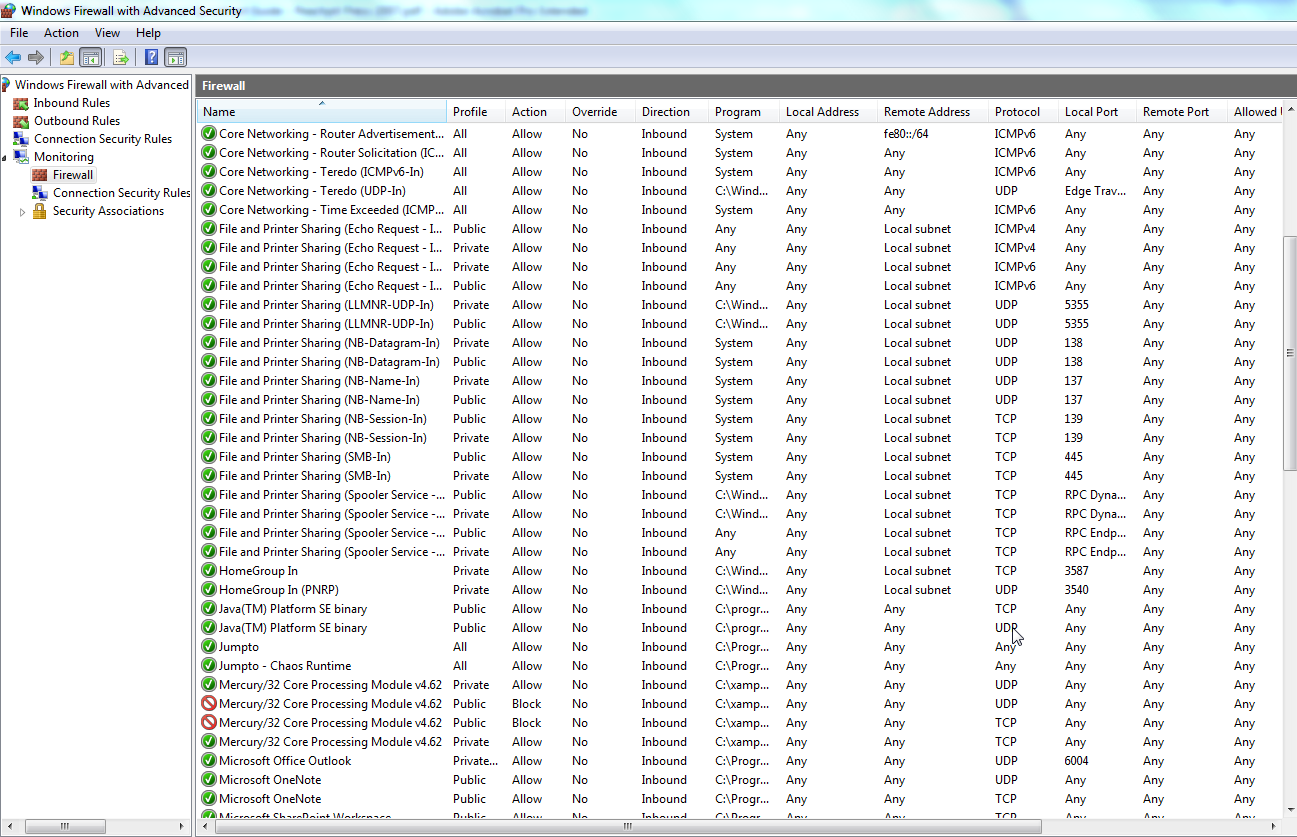This screenshot has width=1297, height=837.
Task: Expand the Security Associations tree node
Action: pyautogui.click(x=22, y=210)
